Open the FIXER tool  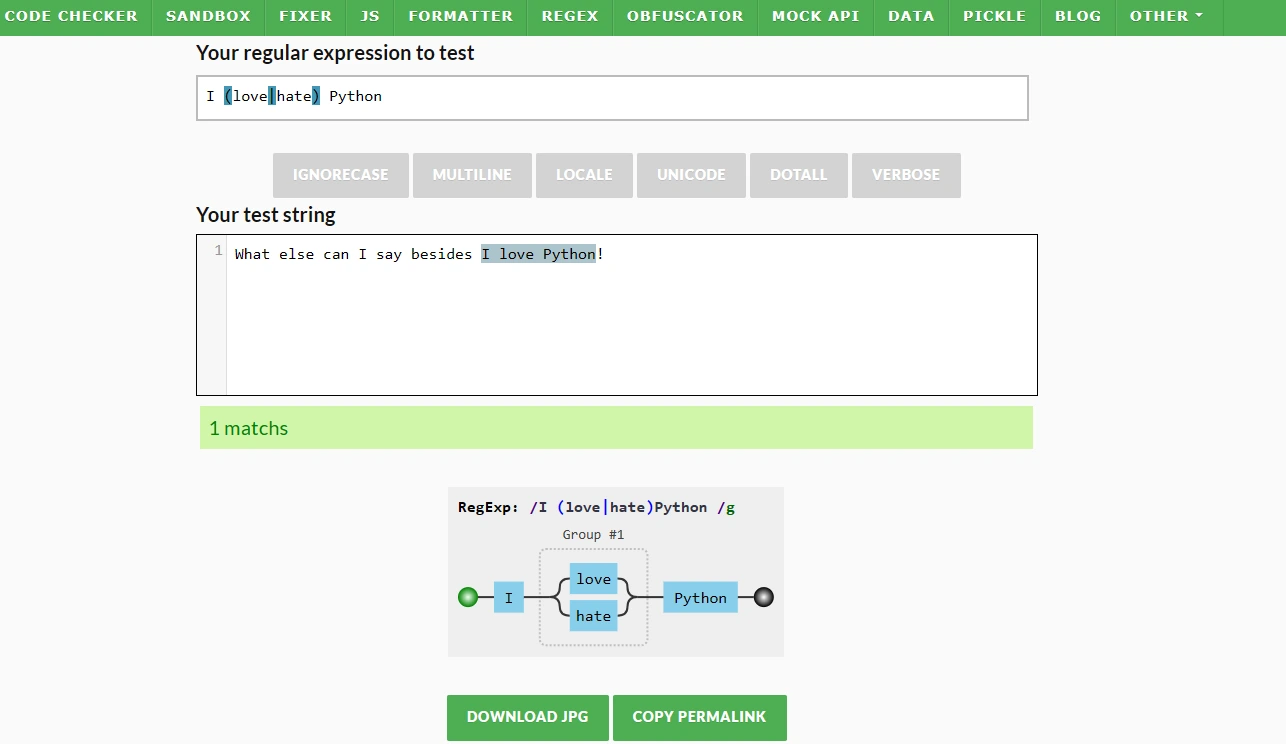click(305, 16)
